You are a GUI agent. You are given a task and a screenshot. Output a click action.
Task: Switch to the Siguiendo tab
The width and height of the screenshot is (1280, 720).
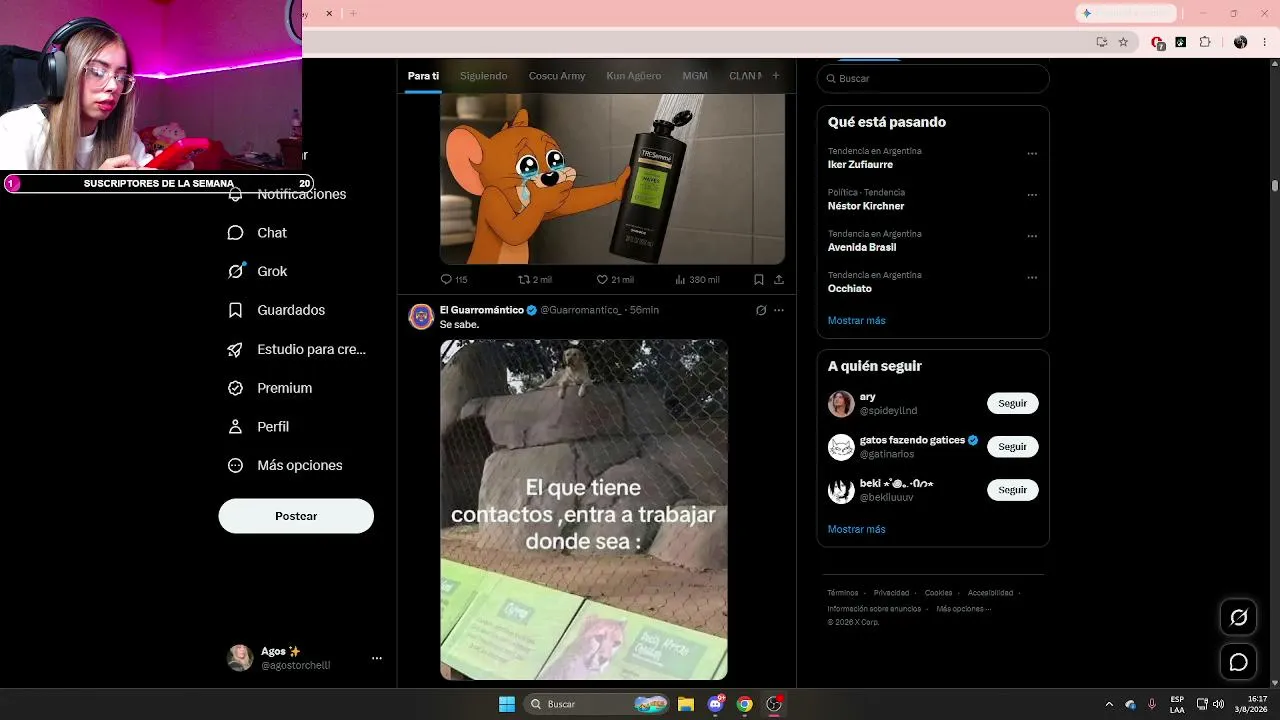click(x=484, y=76)
